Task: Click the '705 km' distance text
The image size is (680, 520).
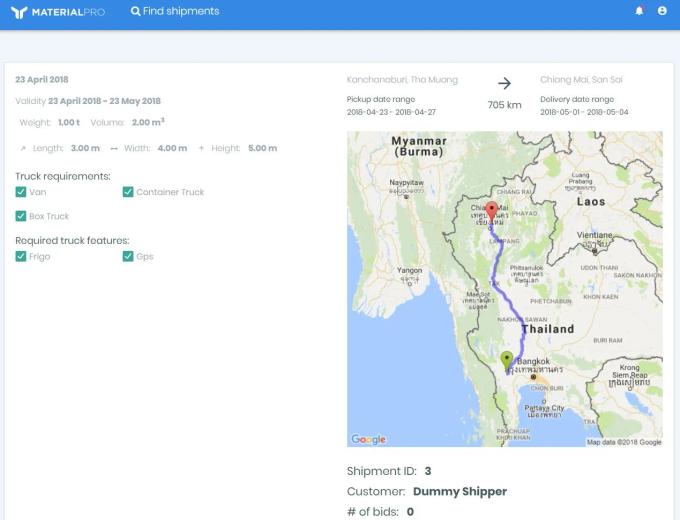Action: pyautogui.click(x=504, y=105)
